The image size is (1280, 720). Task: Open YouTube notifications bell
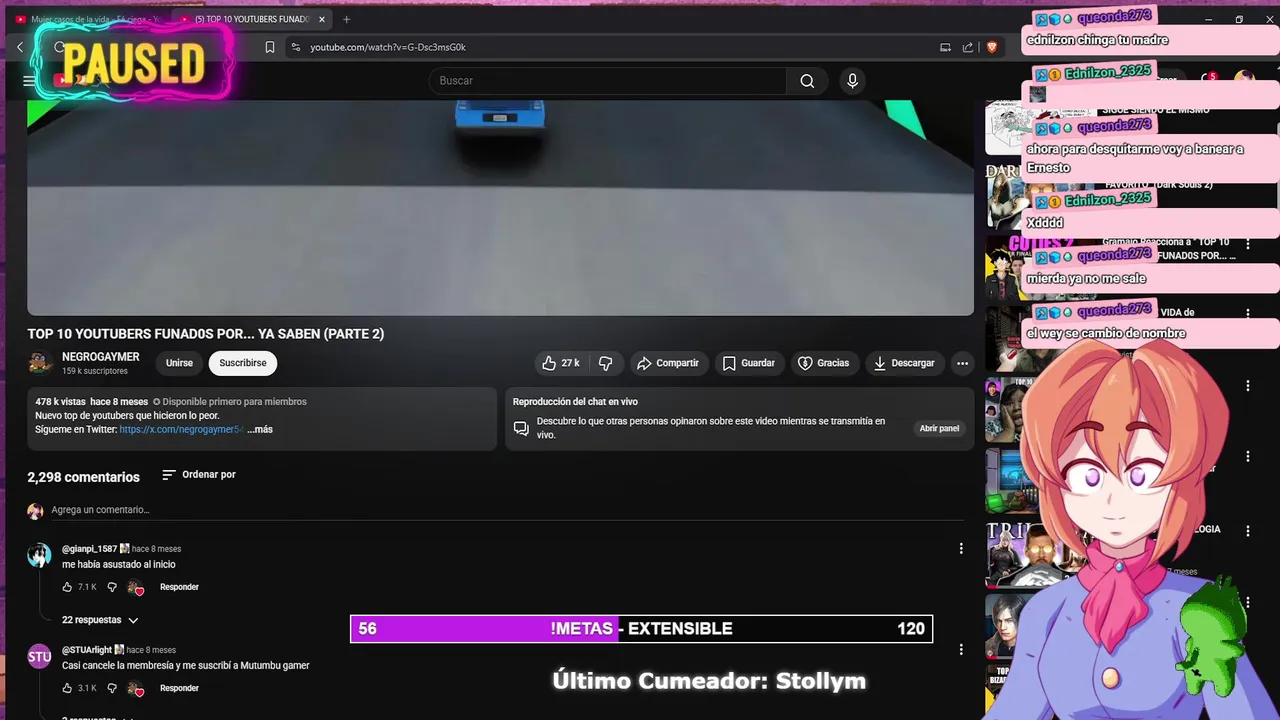1209,79
